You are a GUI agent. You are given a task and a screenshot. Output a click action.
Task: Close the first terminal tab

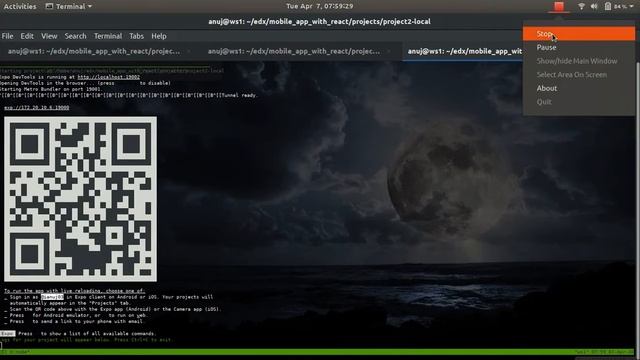click(x=189, y=51)
